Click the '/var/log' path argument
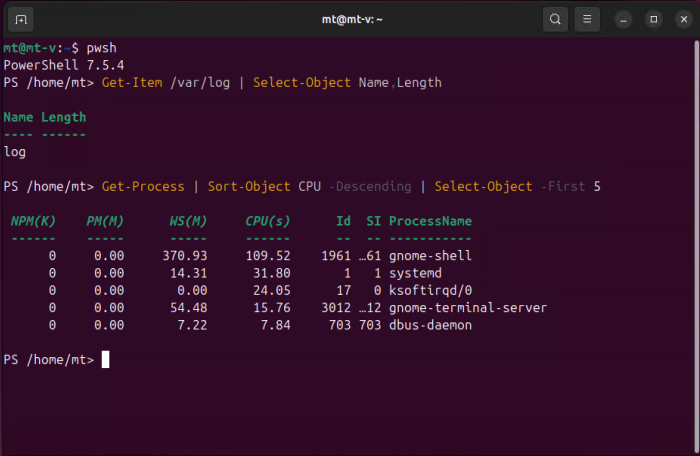 tap(200, 83)
